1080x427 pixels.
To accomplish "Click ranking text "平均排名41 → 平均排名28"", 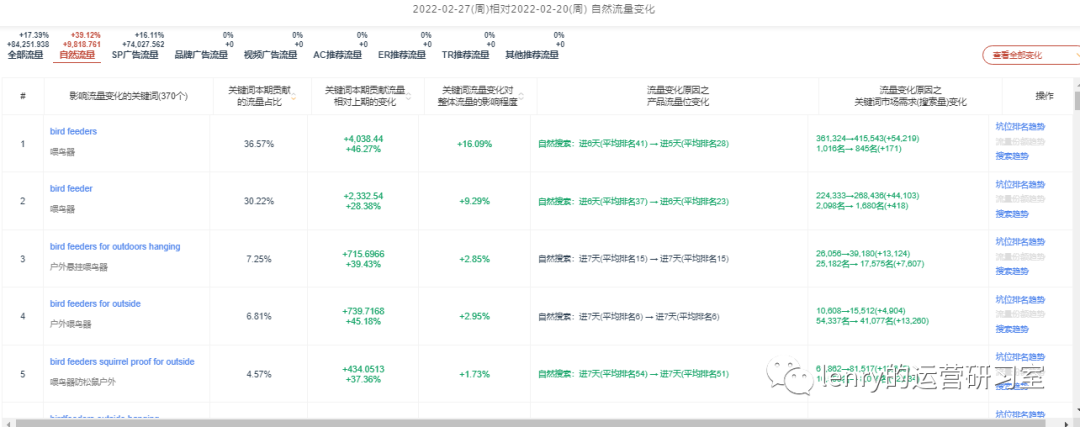I will pos(632,144).
